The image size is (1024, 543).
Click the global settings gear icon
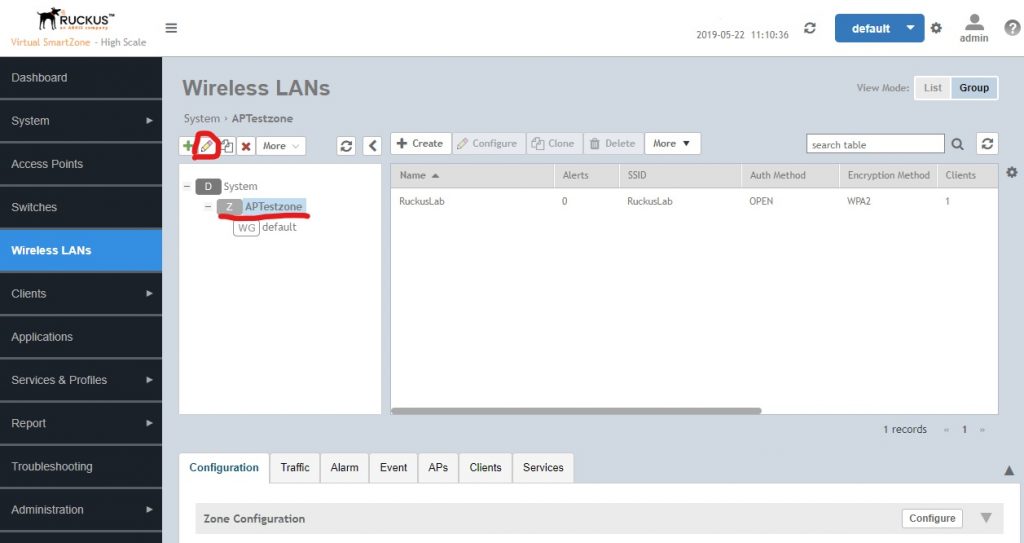pyautogui.click(x=936, y=28)
